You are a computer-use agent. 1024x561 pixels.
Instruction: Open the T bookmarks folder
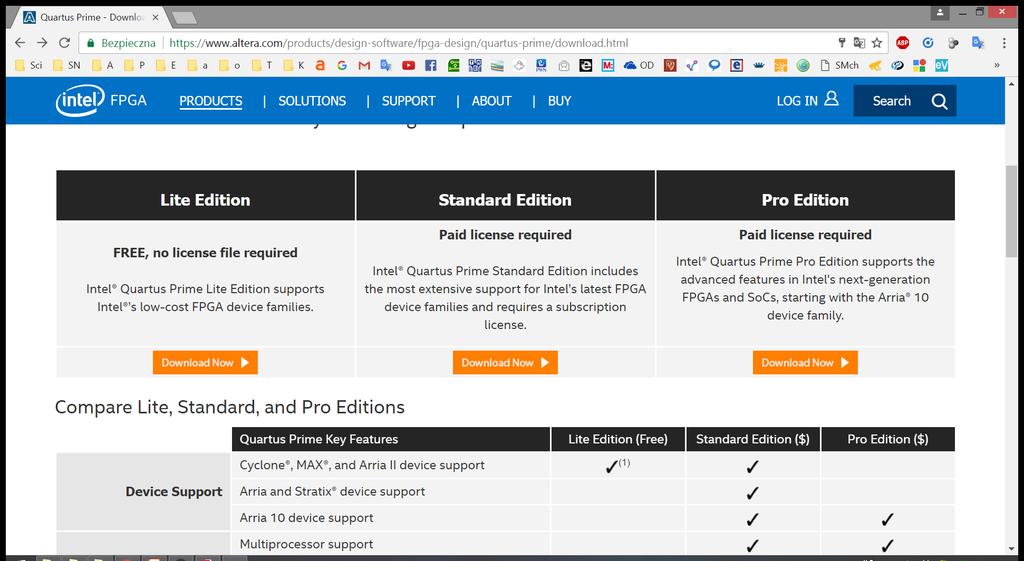tap(263, 65)
